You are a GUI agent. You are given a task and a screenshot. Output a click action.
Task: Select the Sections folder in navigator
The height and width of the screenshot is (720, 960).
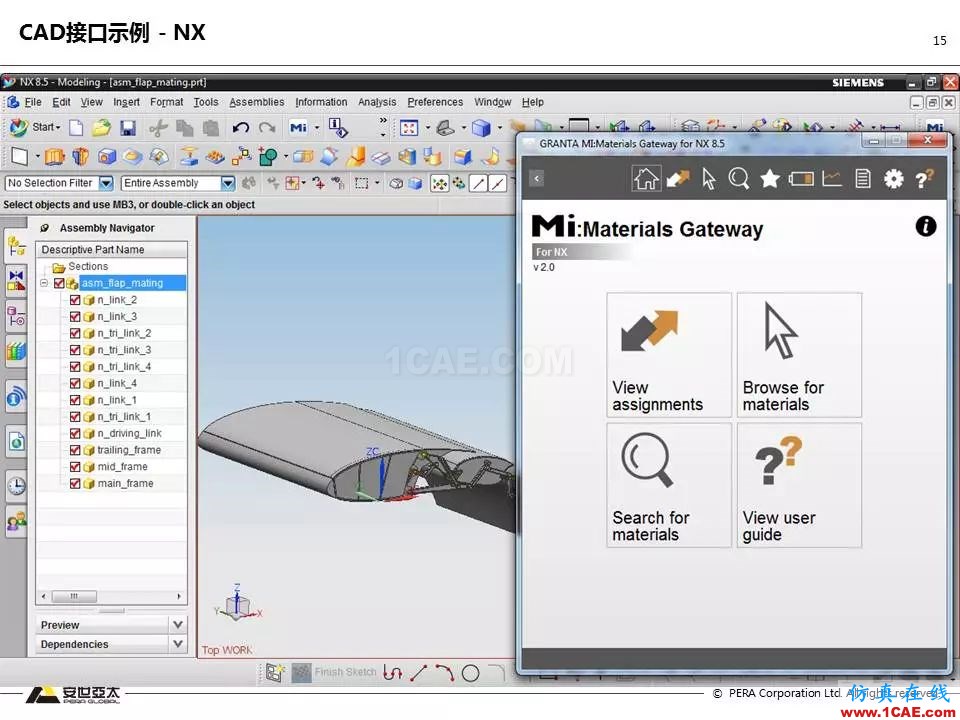coord(80,267)
